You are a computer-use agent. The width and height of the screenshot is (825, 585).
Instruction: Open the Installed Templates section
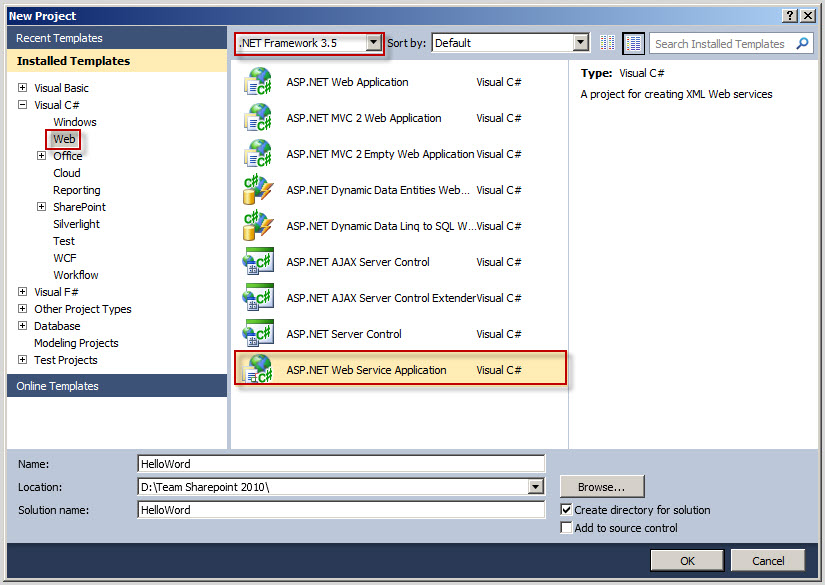click(x=117, y=60)
